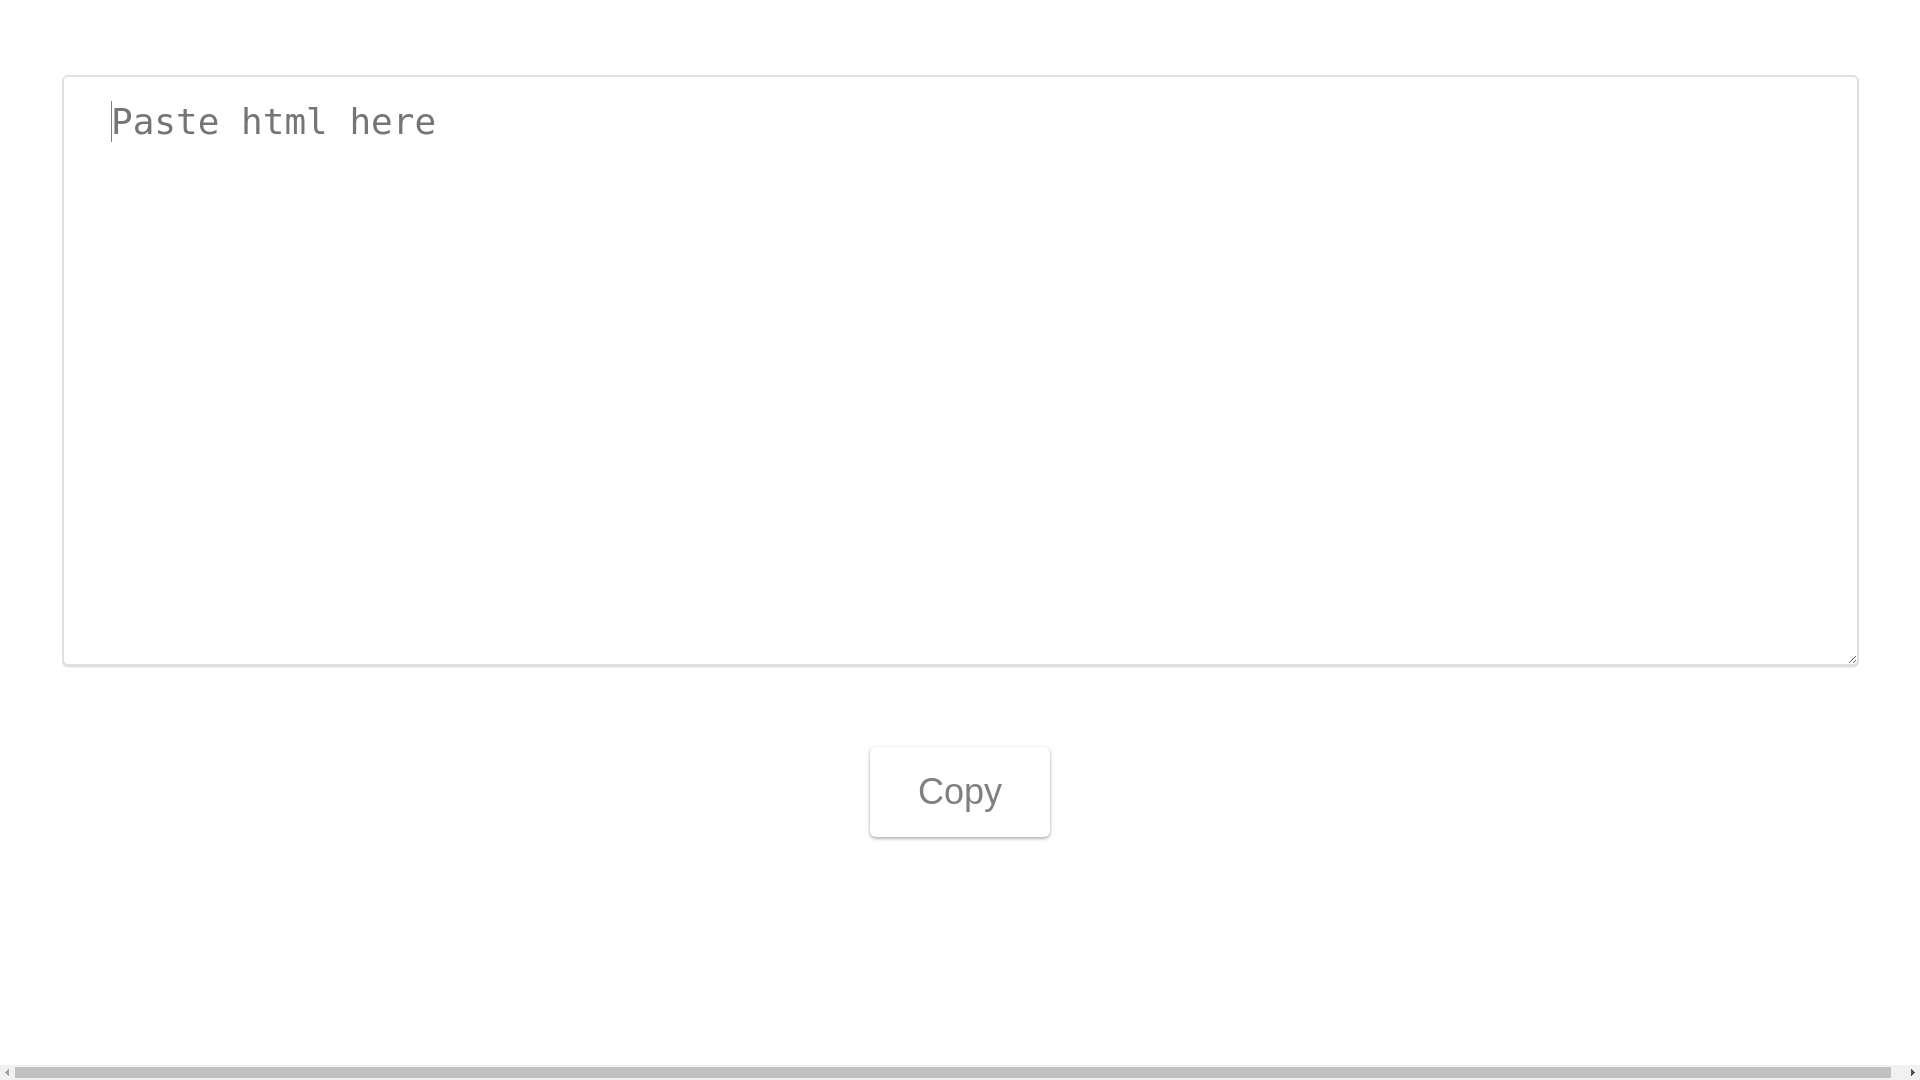Click the lower-right corner resize handle
Image resolution: width=1920 pixels, height=1080 pixels.
(1852, 658)
